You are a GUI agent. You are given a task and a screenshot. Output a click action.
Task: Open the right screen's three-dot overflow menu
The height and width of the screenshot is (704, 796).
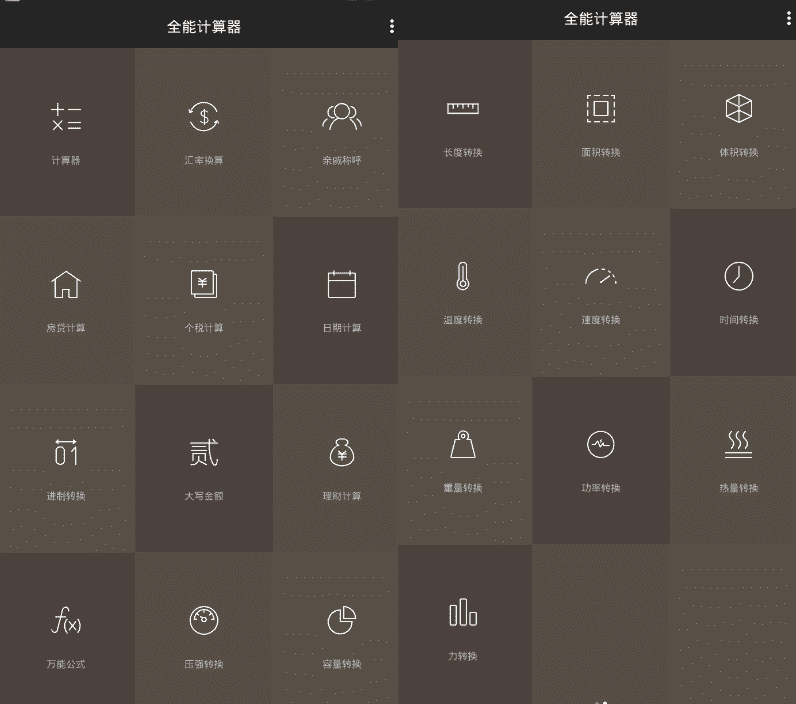pyautogui.click(x=788, y=19)
